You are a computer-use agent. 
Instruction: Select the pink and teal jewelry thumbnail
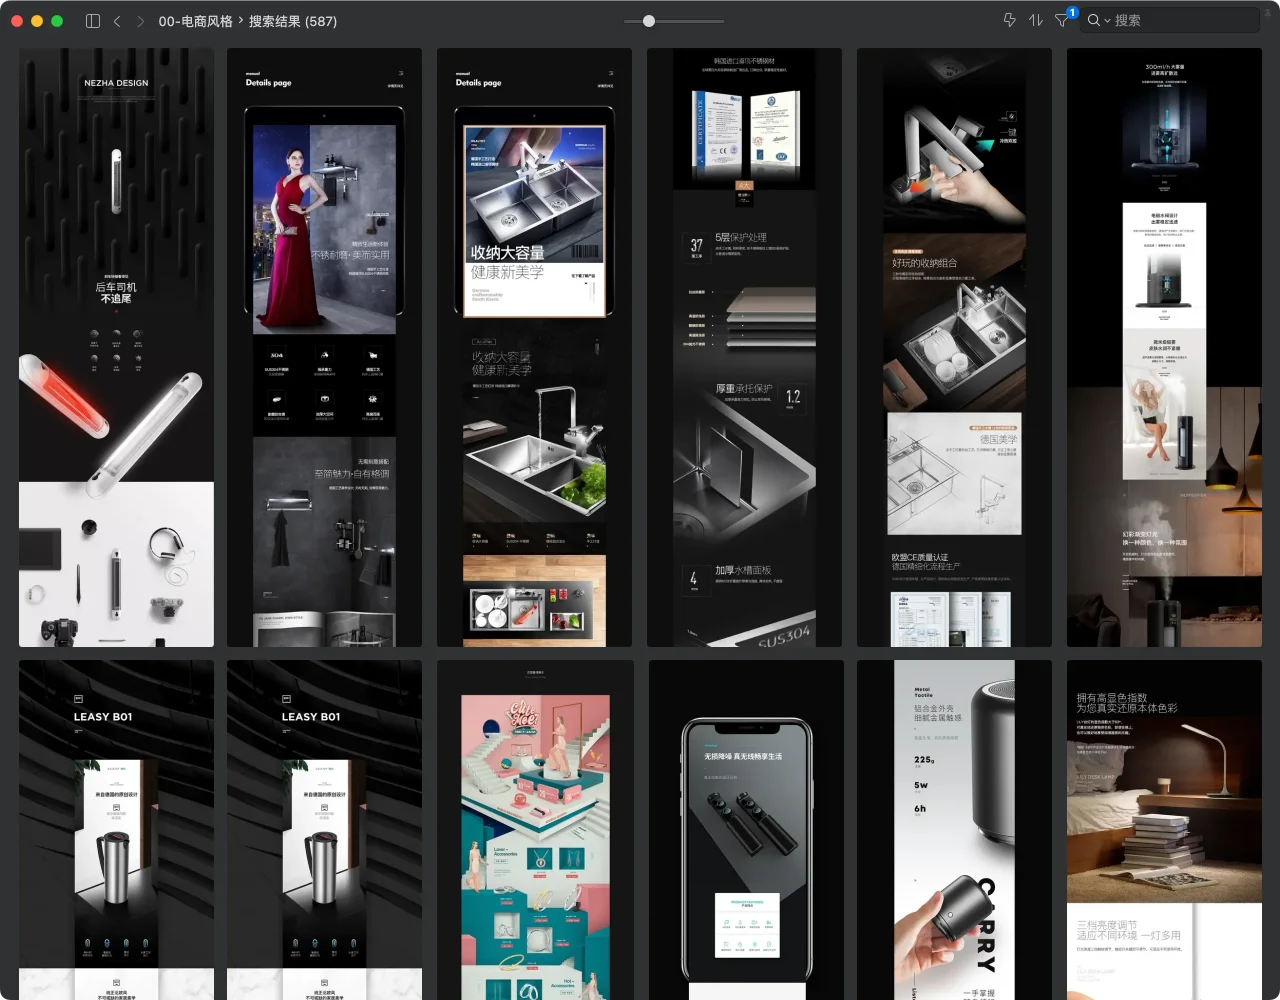[535, 830]
